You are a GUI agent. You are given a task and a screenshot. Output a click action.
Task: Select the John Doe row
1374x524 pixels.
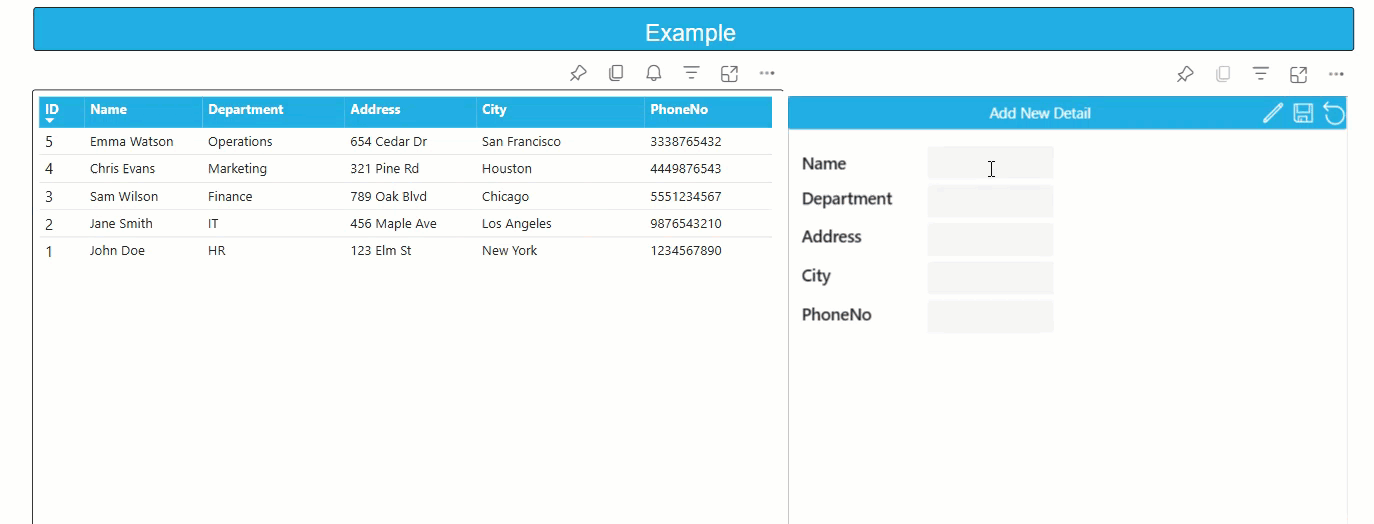pos(117,251)
